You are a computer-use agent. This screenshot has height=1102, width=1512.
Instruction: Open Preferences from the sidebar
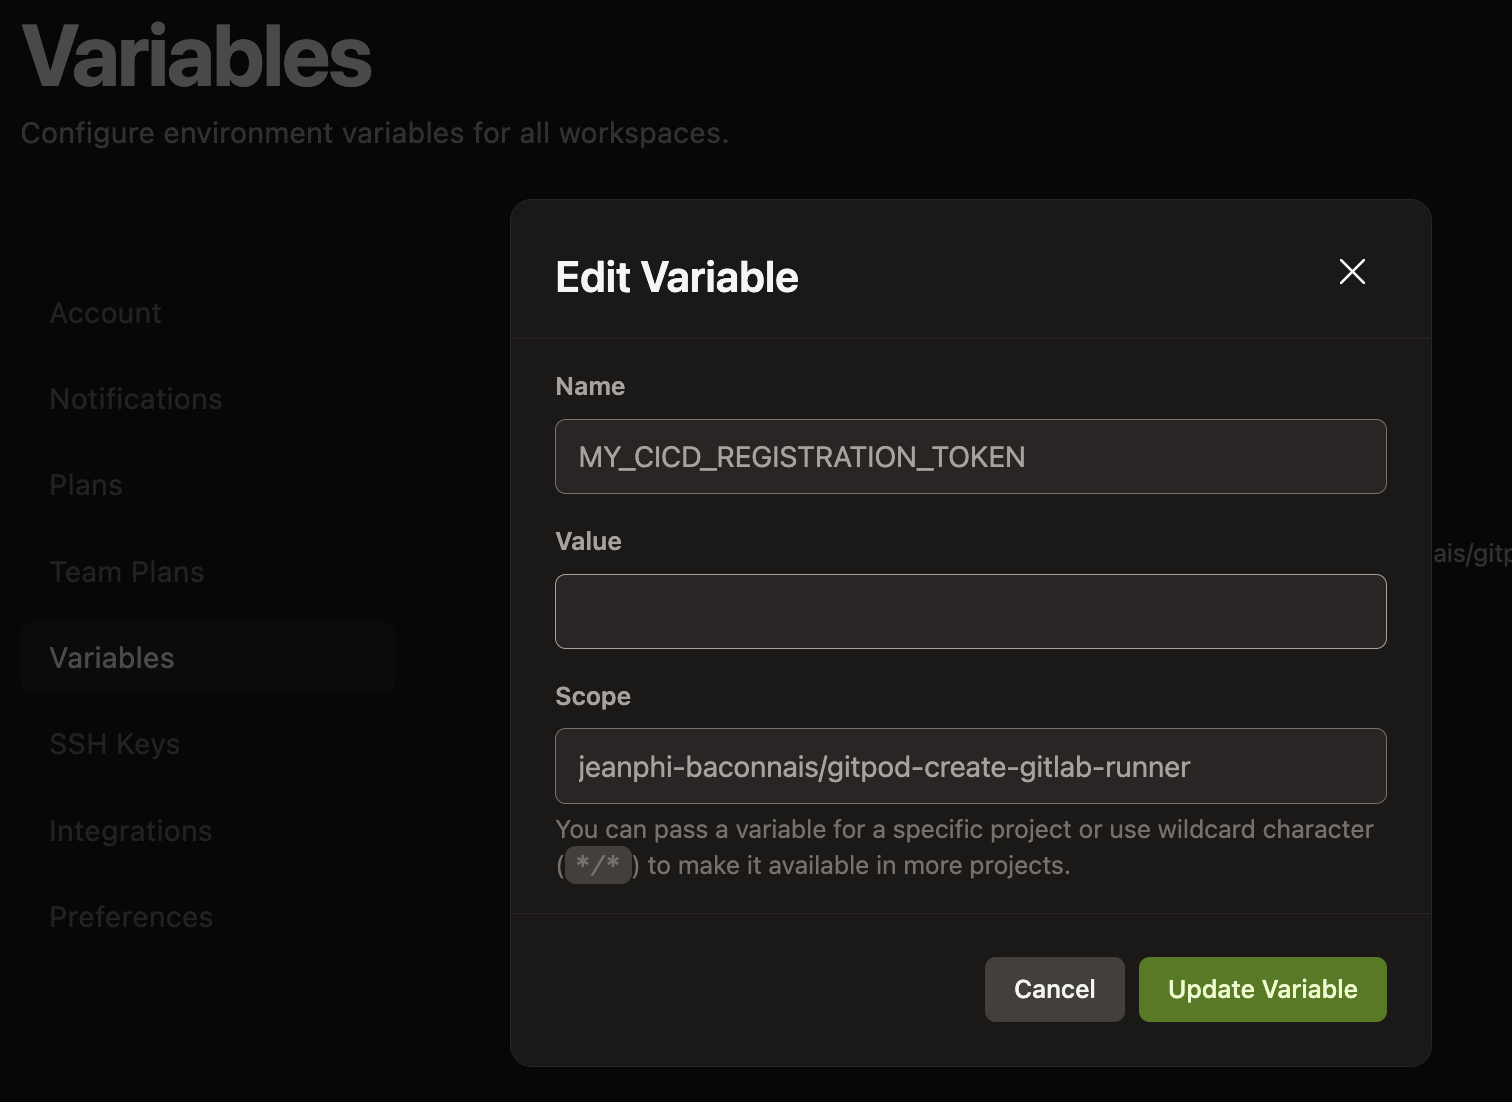pyautogui.click(x=131, y=917)
